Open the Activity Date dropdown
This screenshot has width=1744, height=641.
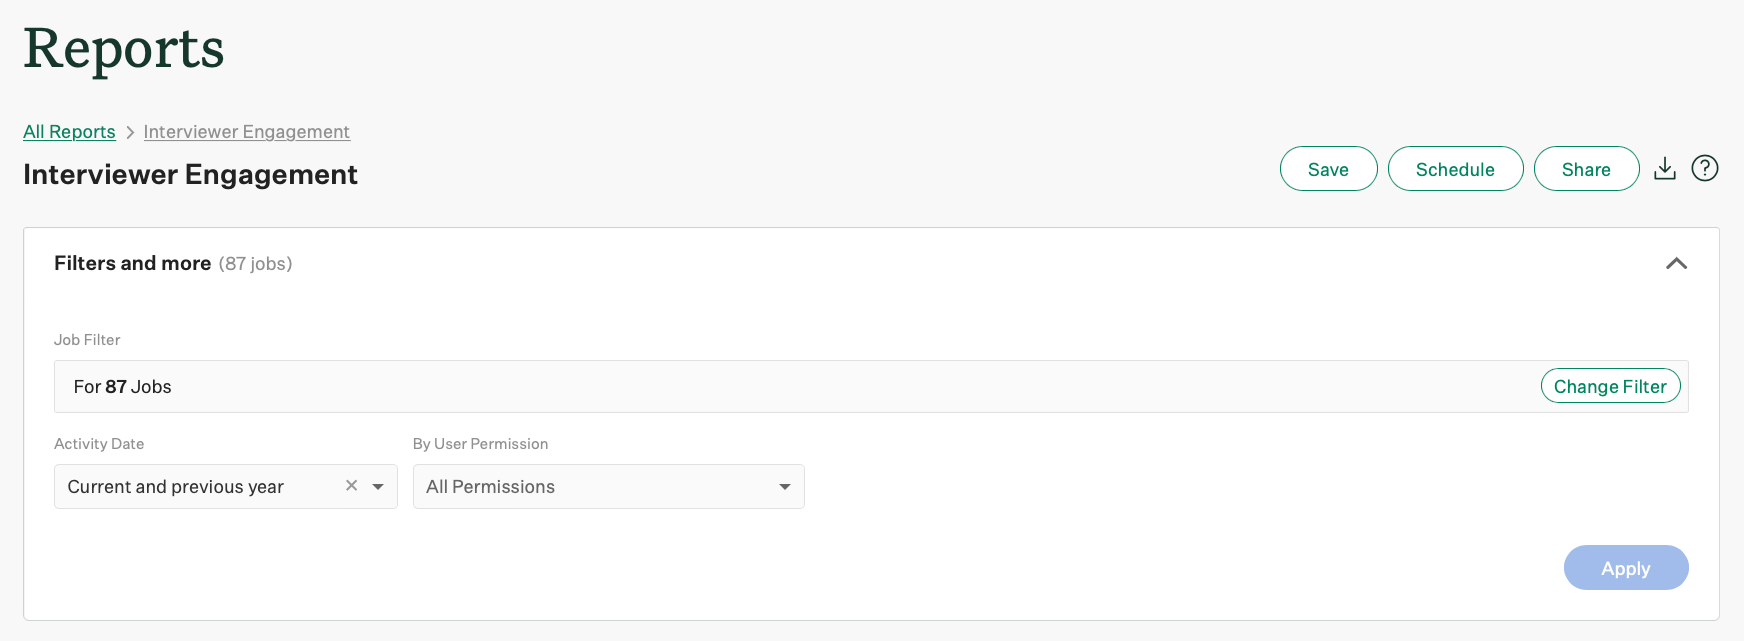point(377,486)
